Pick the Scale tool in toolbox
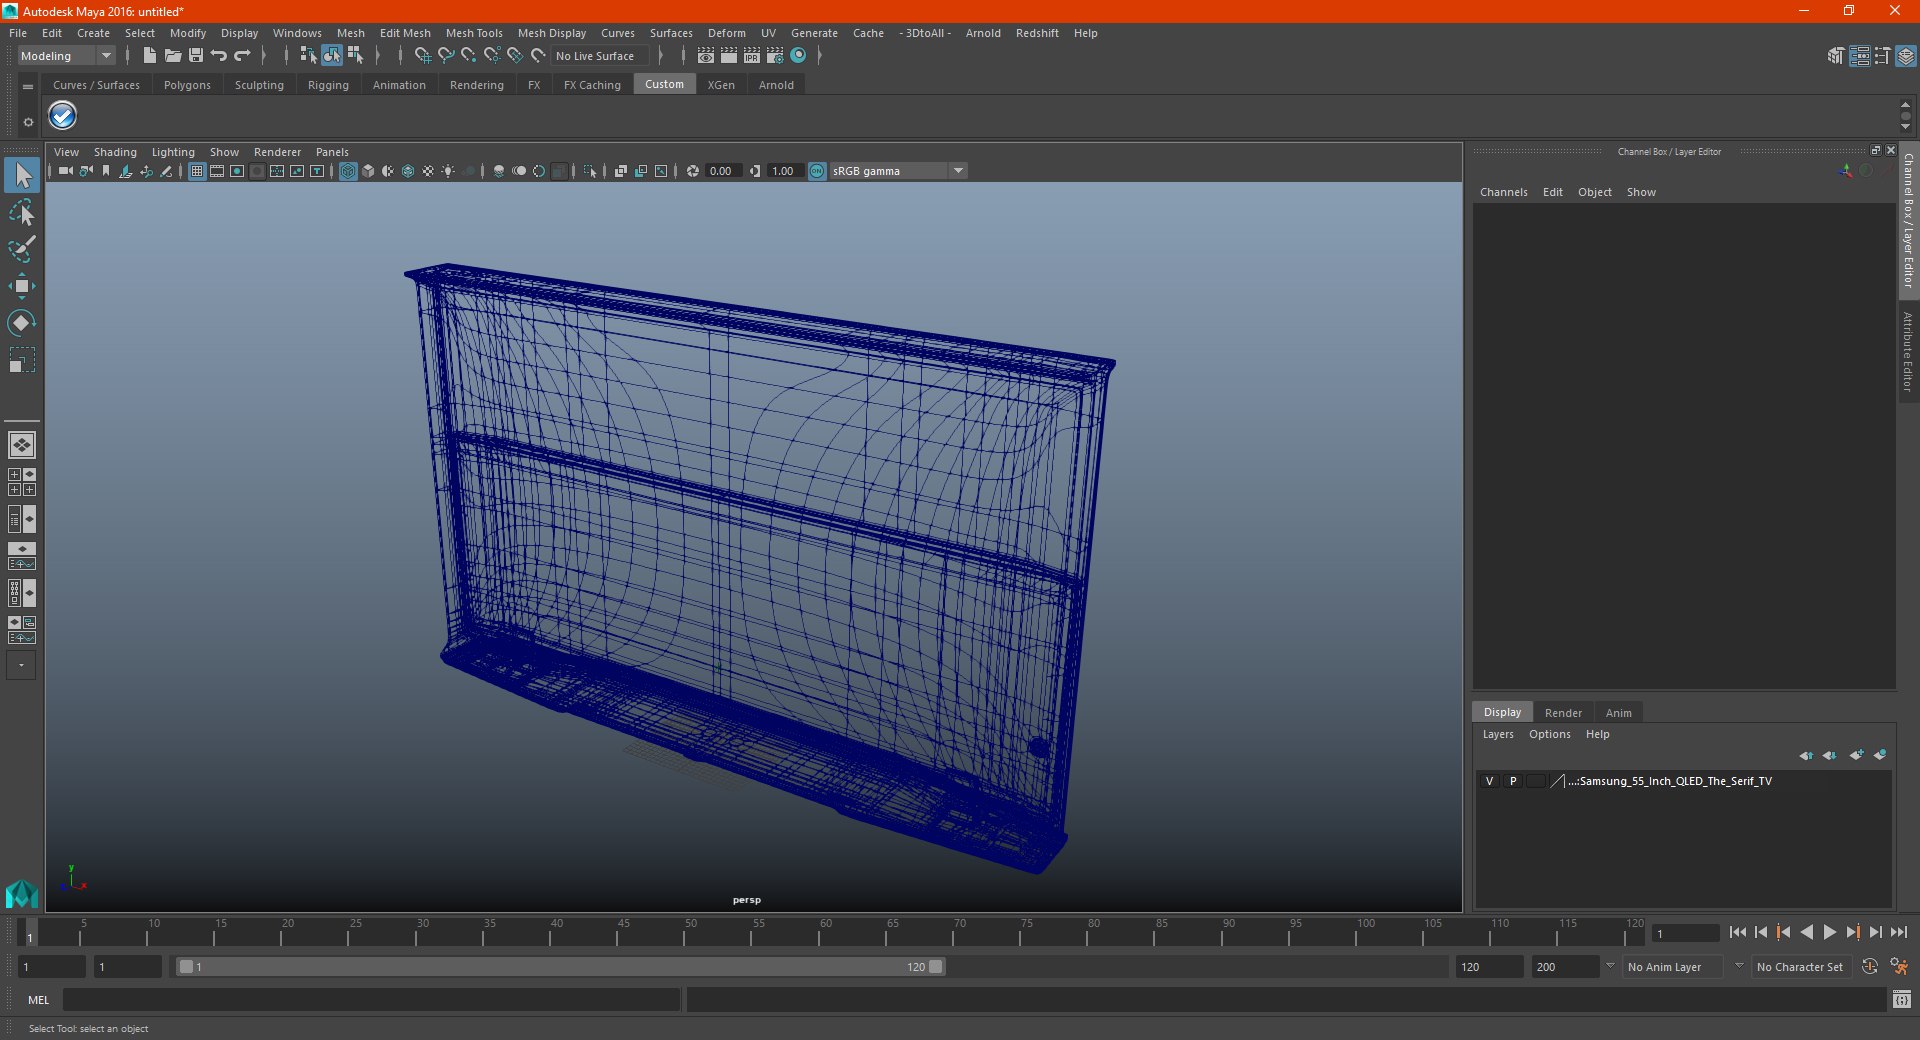The width and height of the screenshot is (1920, 1040). [22, 359]
